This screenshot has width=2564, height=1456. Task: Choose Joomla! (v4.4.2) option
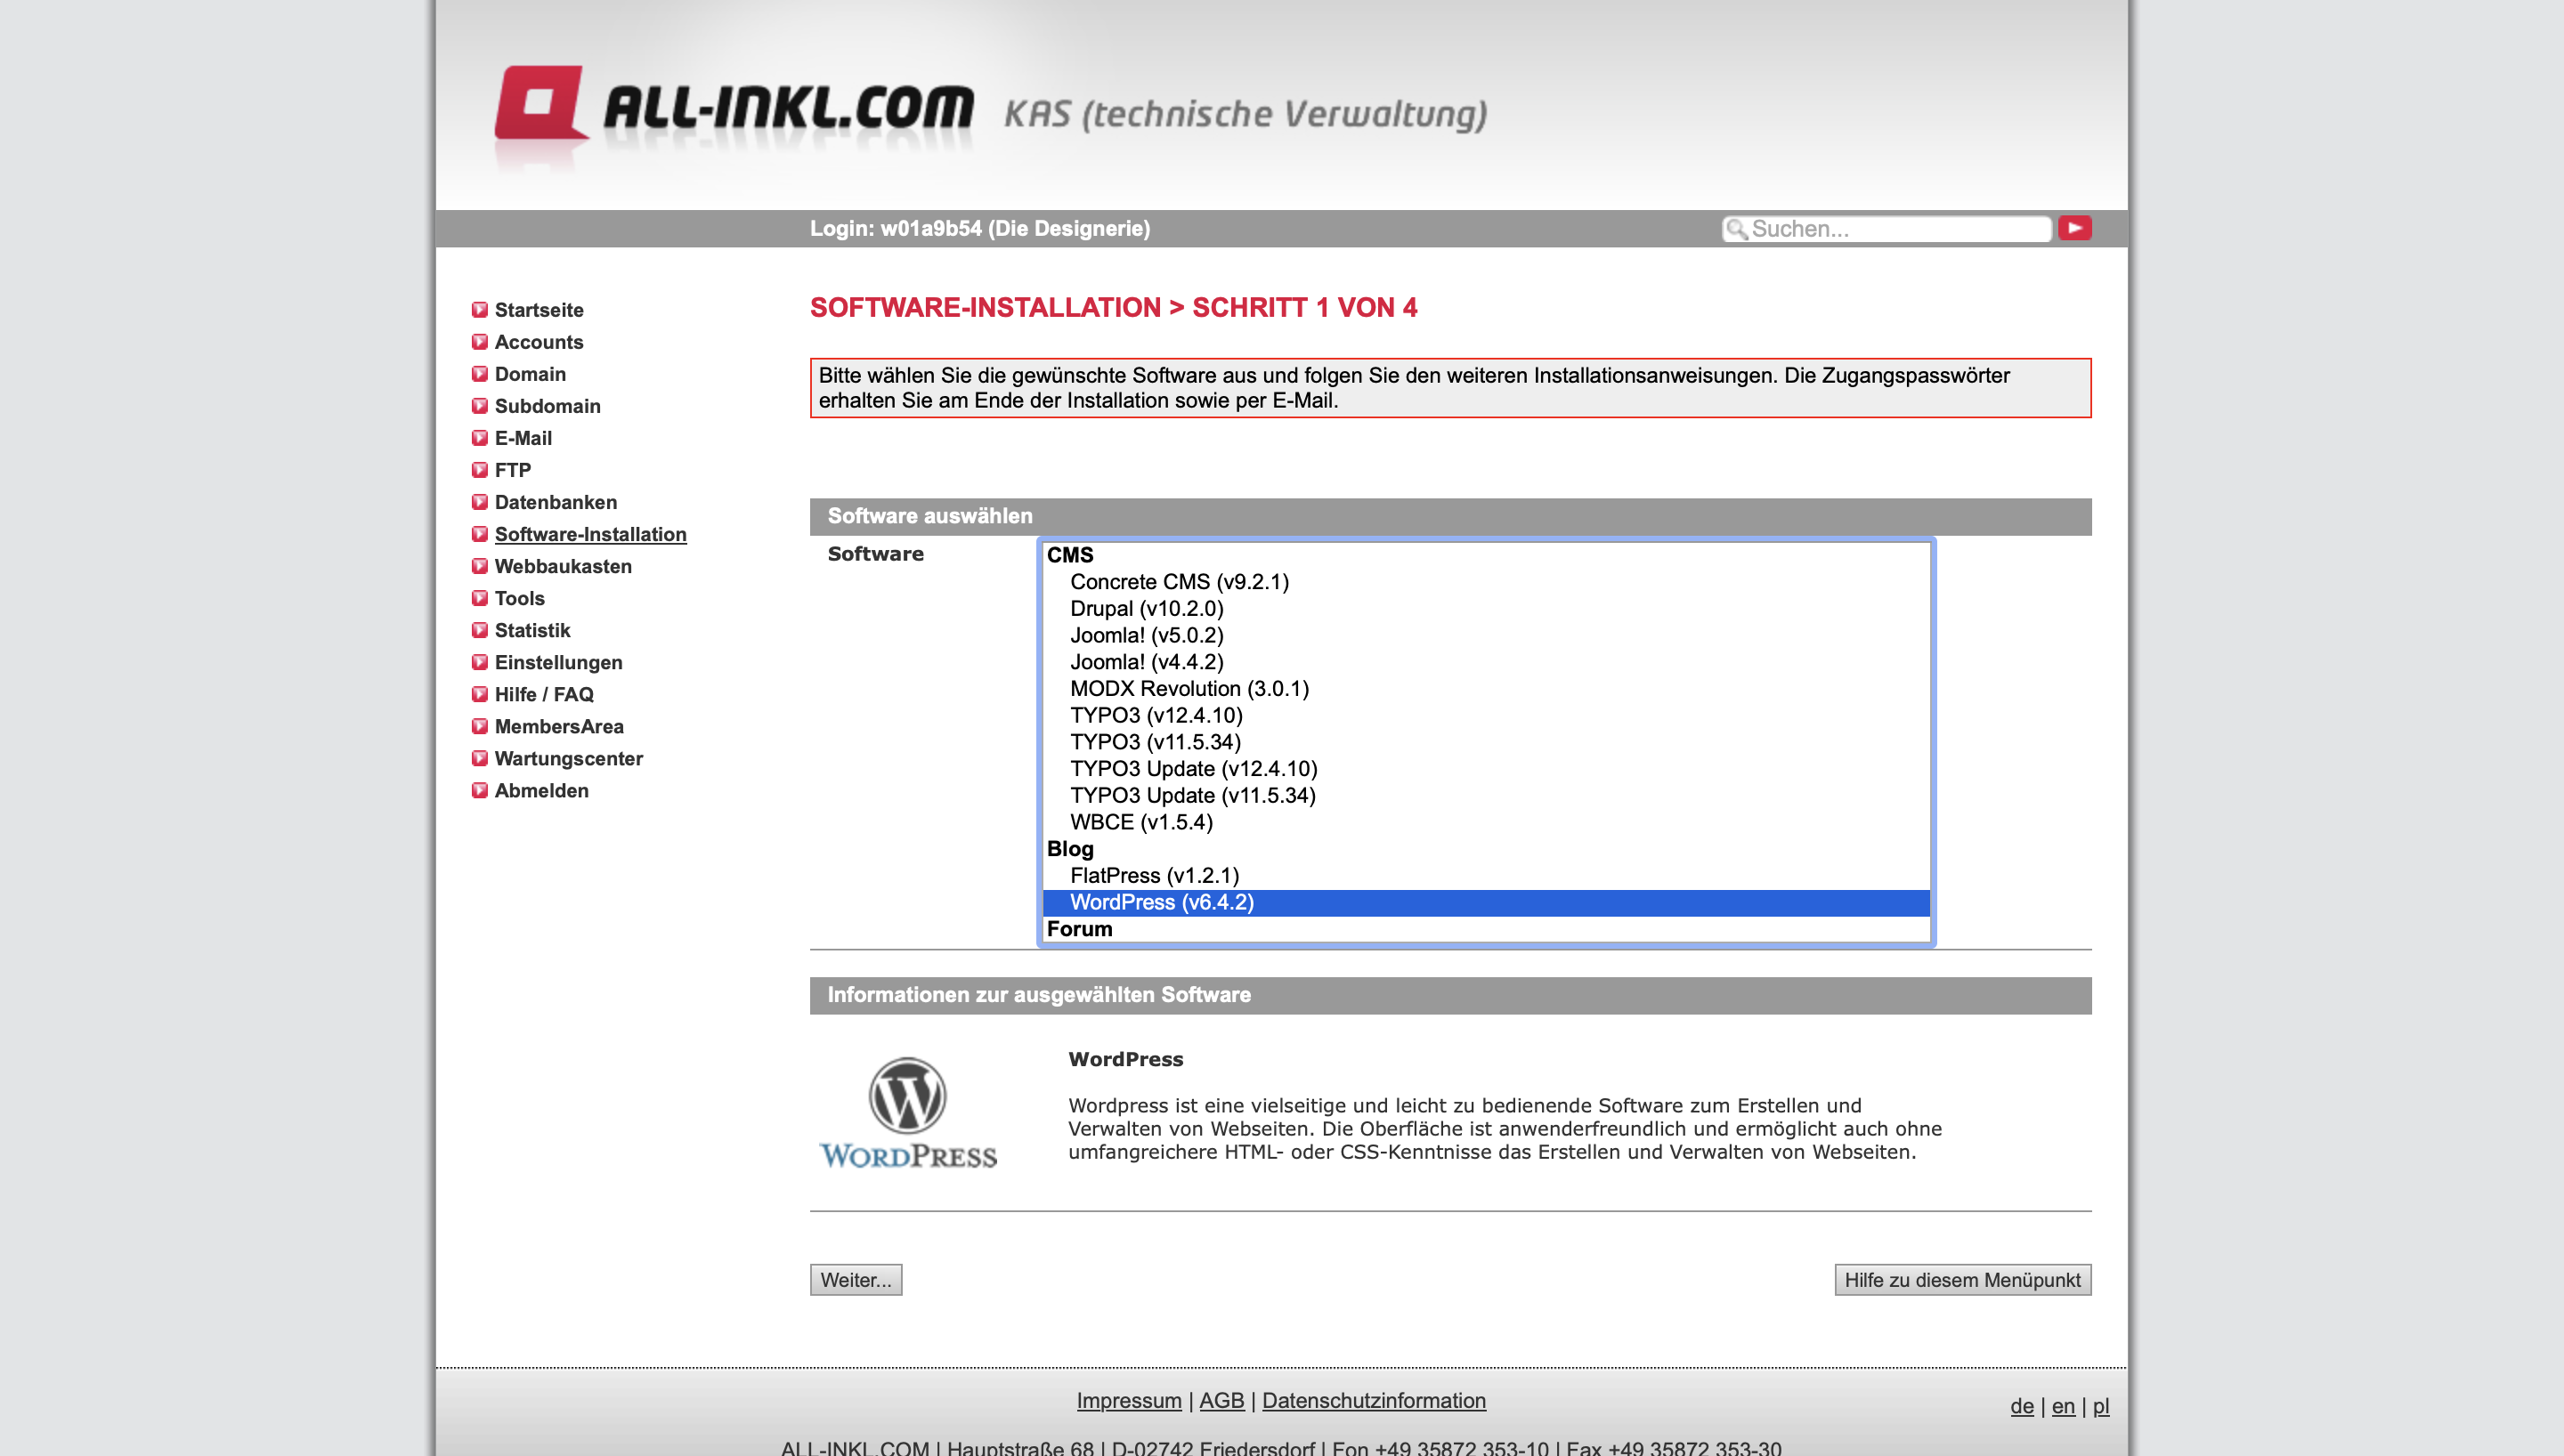pyautogui.click(x=1486, y=662)
